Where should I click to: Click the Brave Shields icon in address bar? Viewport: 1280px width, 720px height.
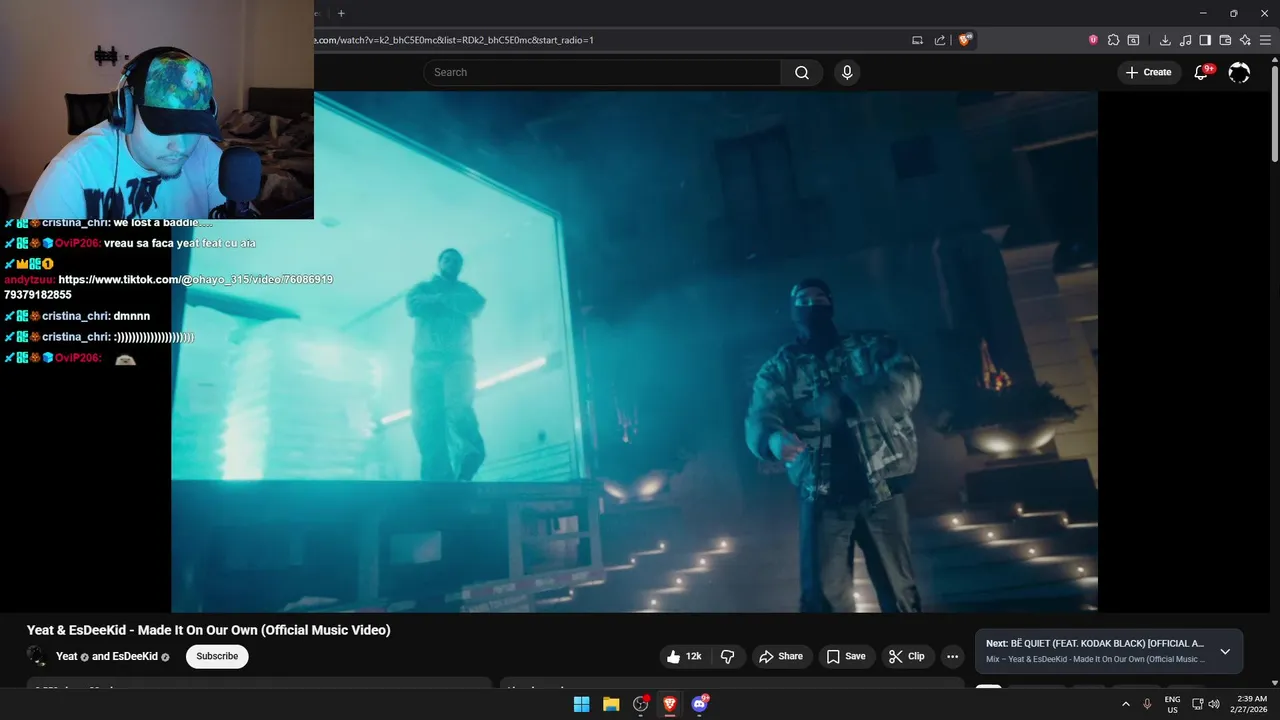[x=965, y=40]
